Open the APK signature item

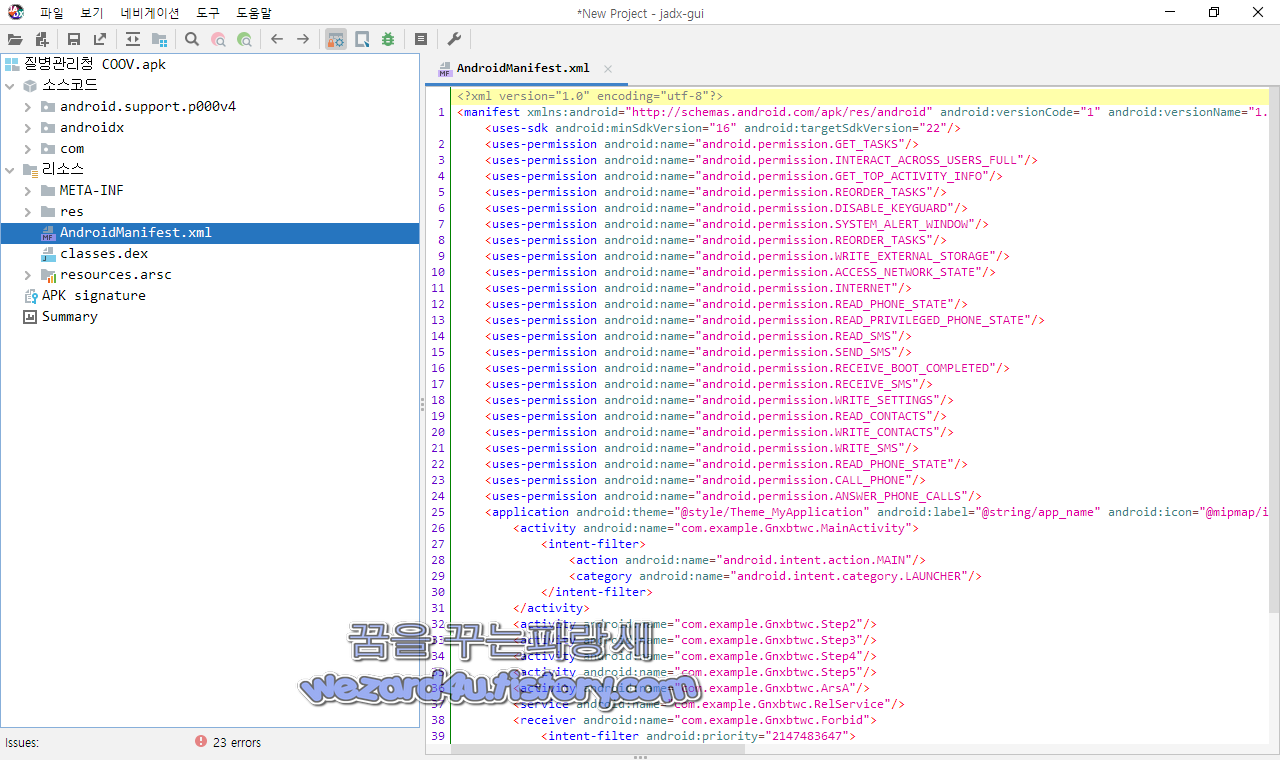[94, 295]
